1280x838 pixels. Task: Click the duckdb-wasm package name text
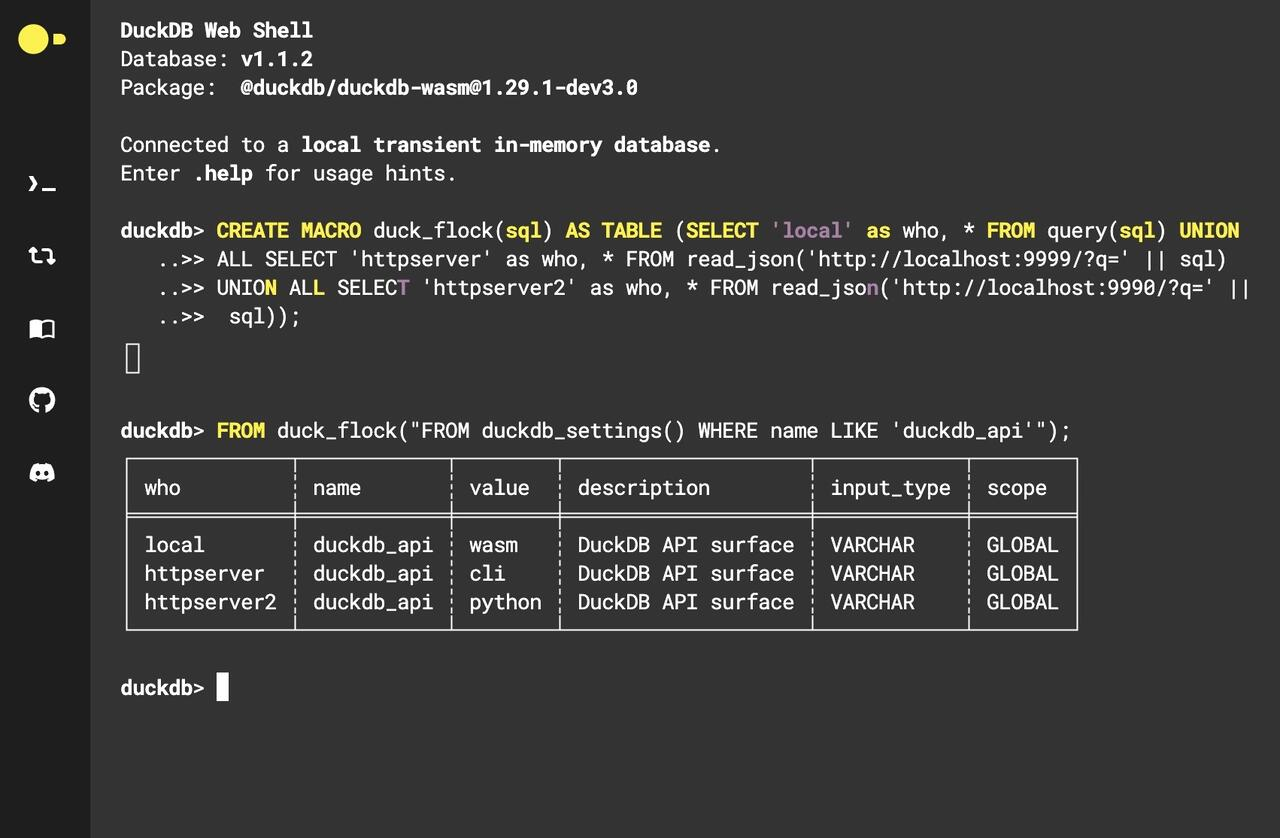point(439,88)
